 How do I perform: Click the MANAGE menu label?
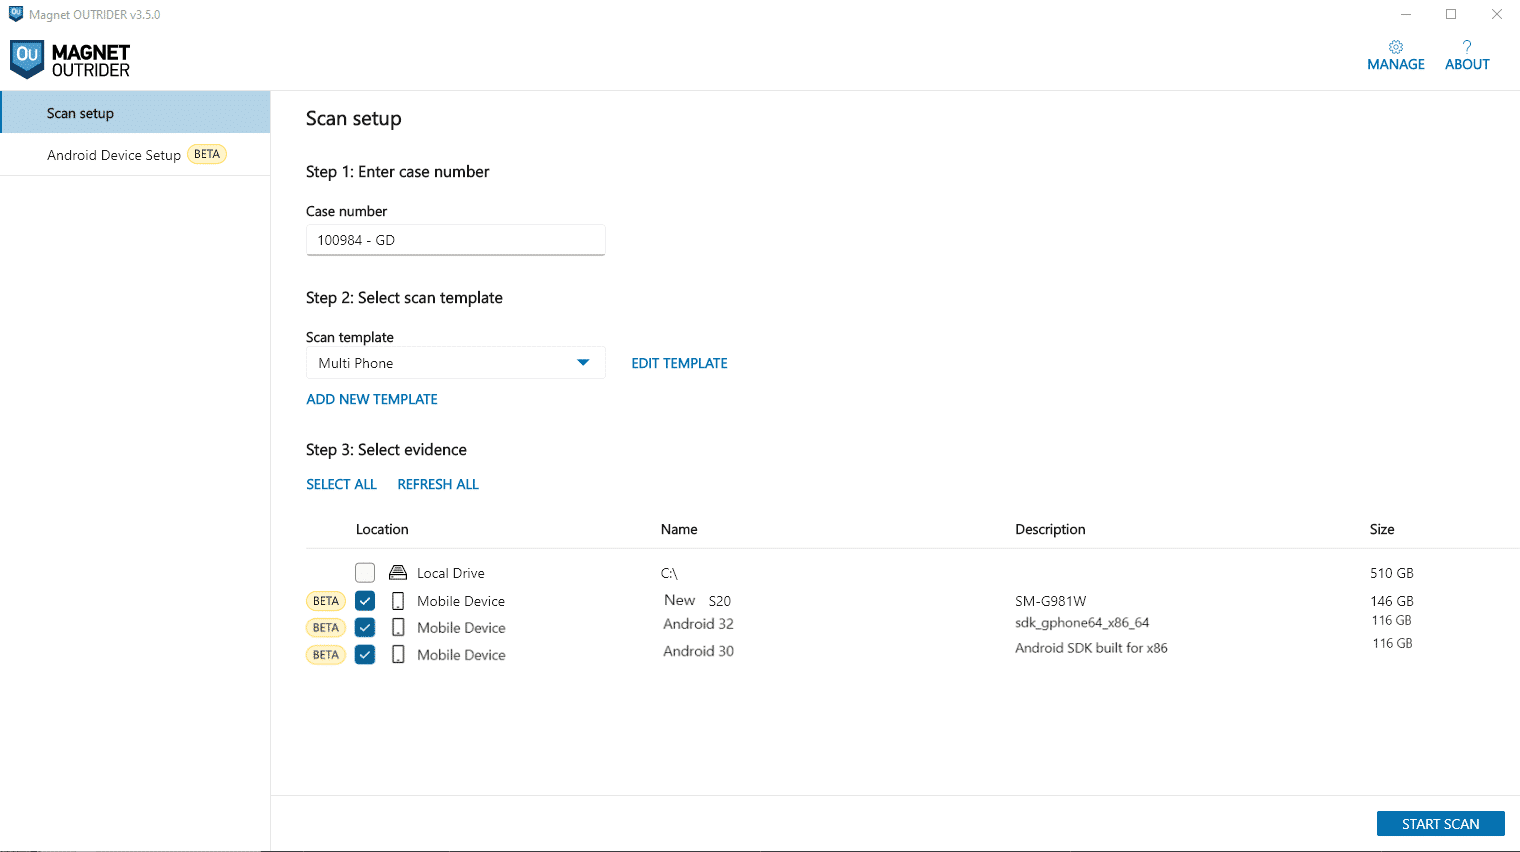click(1396, 64)
